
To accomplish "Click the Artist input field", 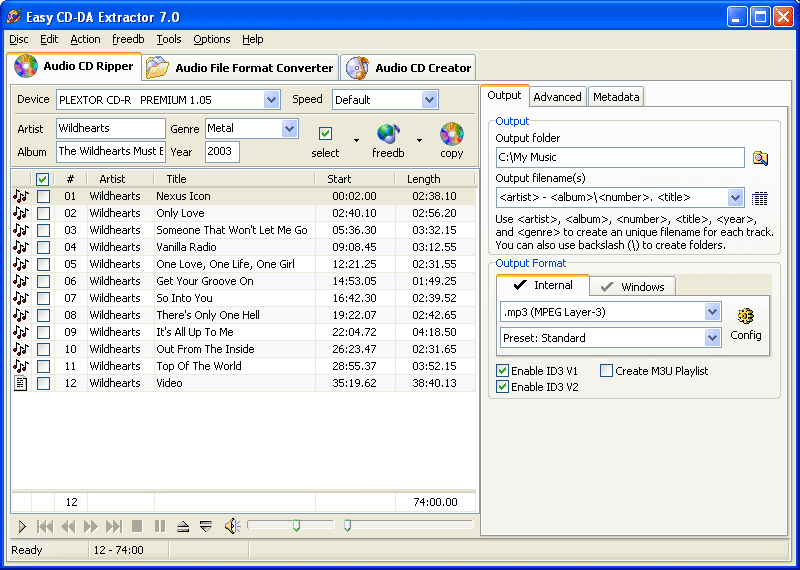I will click(111, 129).
